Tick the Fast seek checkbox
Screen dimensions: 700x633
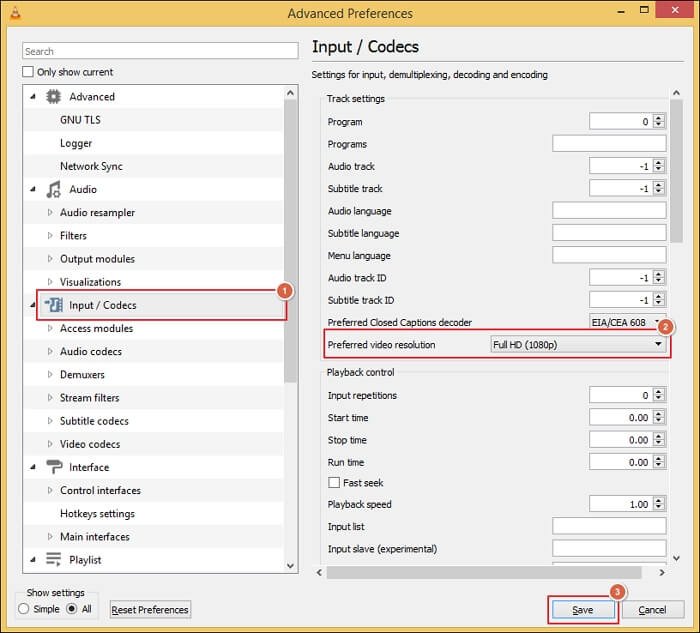click(334, 483)
